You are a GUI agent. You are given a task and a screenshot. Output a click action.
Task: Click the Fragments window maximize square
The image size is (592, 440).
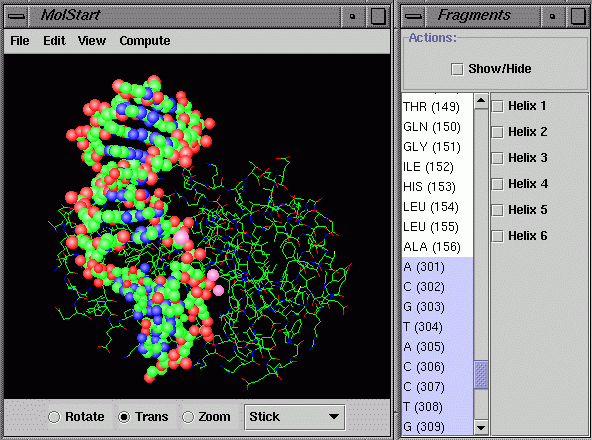[x=578, y=16]
